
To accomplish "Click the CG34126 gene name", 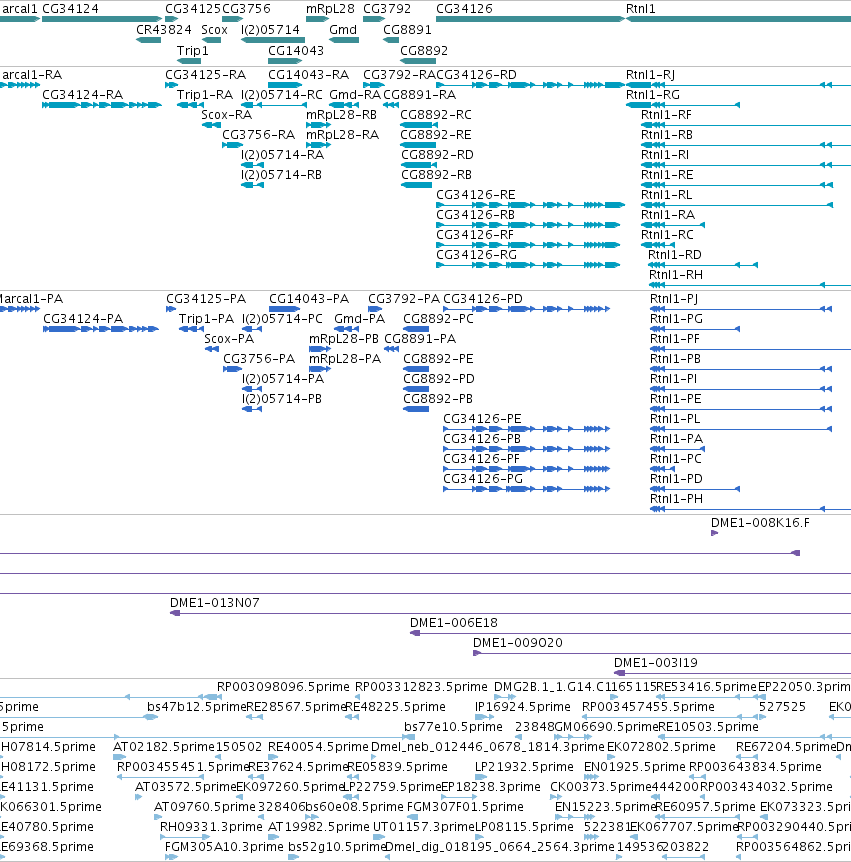I will point(465,9).
